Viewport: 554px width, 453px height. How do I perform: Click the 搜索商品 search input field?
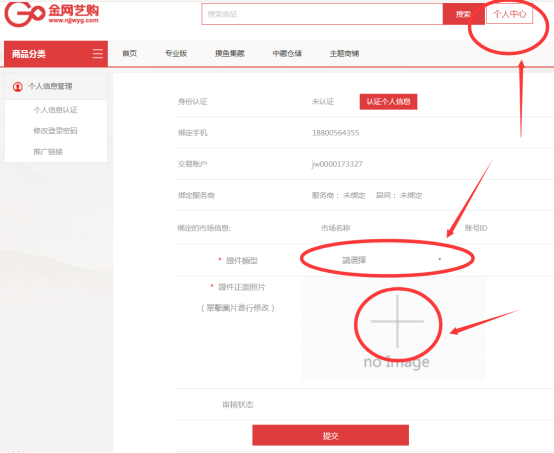(322, 14)
